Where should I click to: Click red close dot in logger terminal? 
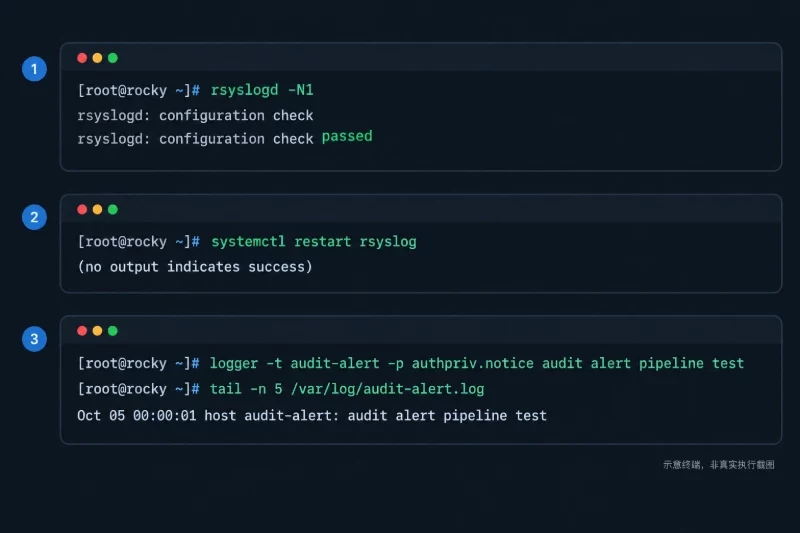(82, 331)
